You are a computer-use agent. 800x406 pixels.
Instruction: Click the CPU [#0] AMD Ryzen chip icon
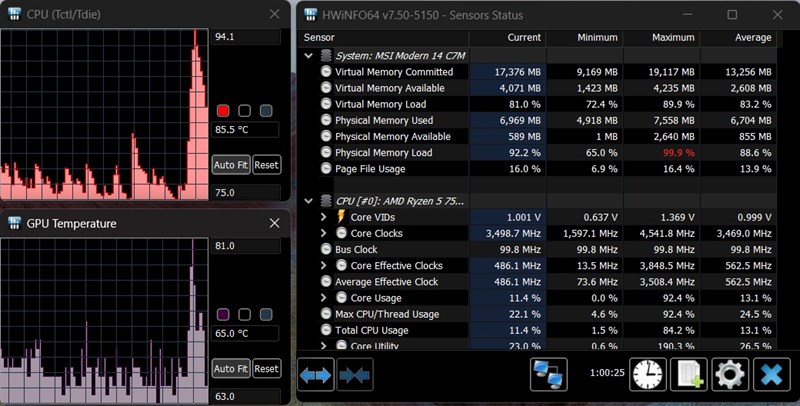tap(326, 201)
